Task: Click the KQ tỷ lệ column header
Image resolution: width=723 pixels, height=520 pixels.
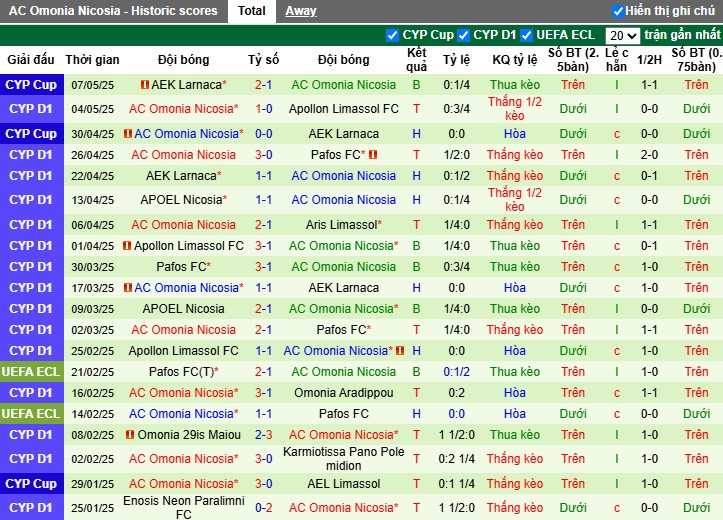Action: click(x=515, y=60)
